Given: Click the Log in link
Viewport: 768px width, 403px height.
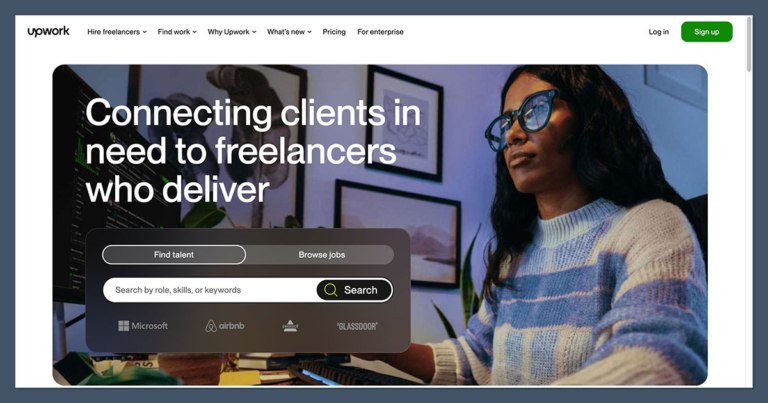Looking at the screenshot, I should (658, 32).
